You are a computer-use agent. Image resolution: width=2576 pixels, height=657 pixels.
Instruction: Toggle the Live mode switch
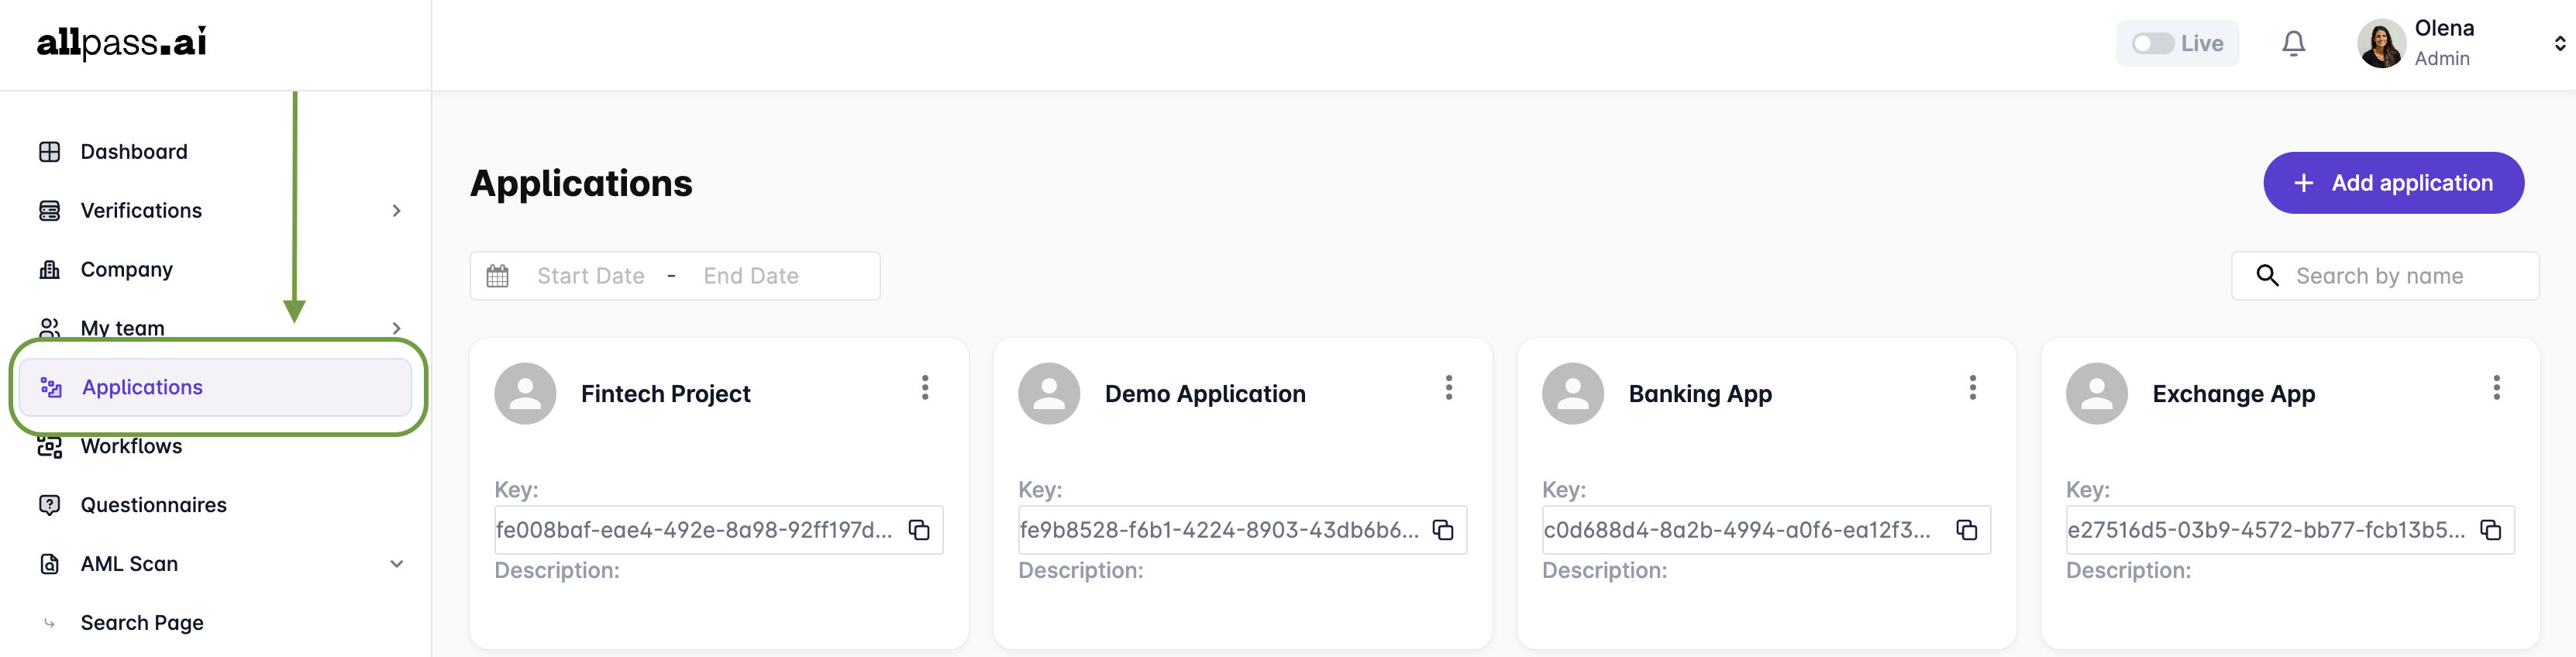[x=2152, y=43]
